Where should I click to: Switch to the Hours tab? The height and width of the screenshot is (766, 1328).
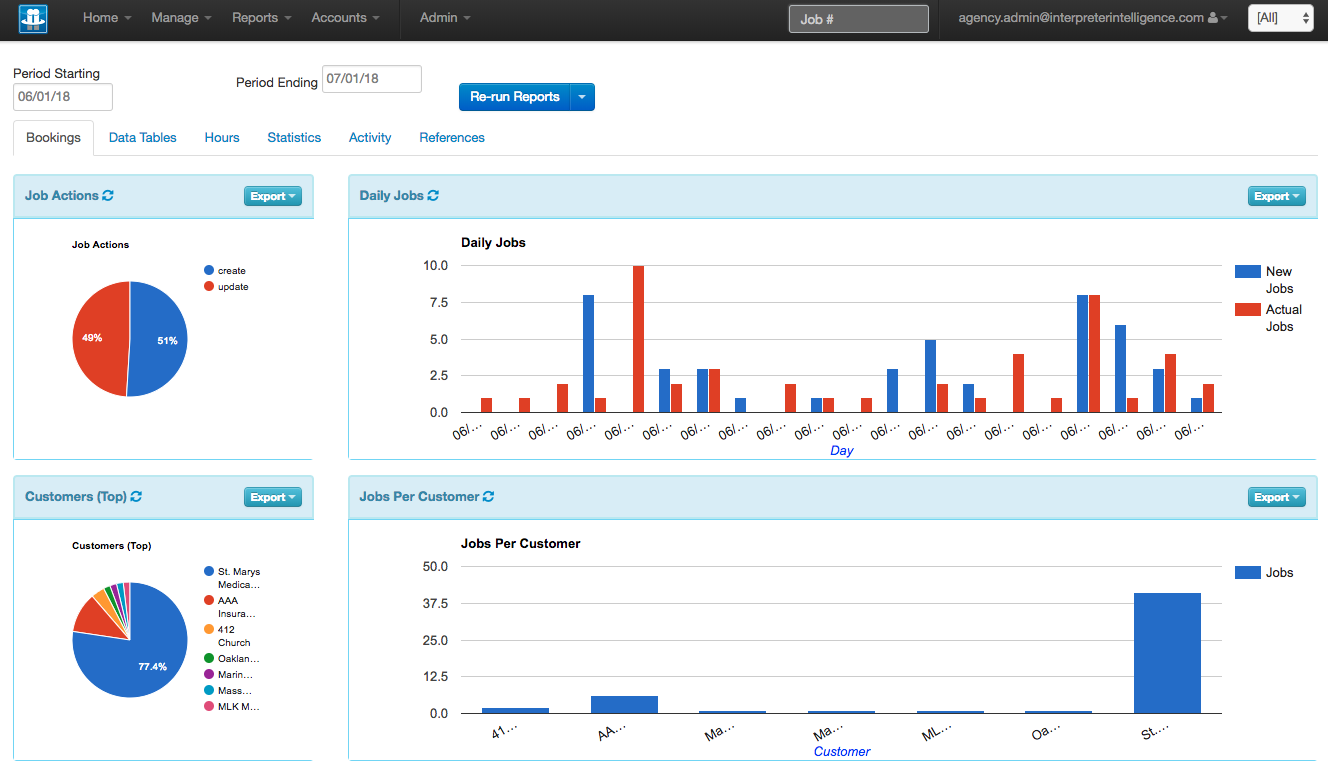tap(222, 138)
